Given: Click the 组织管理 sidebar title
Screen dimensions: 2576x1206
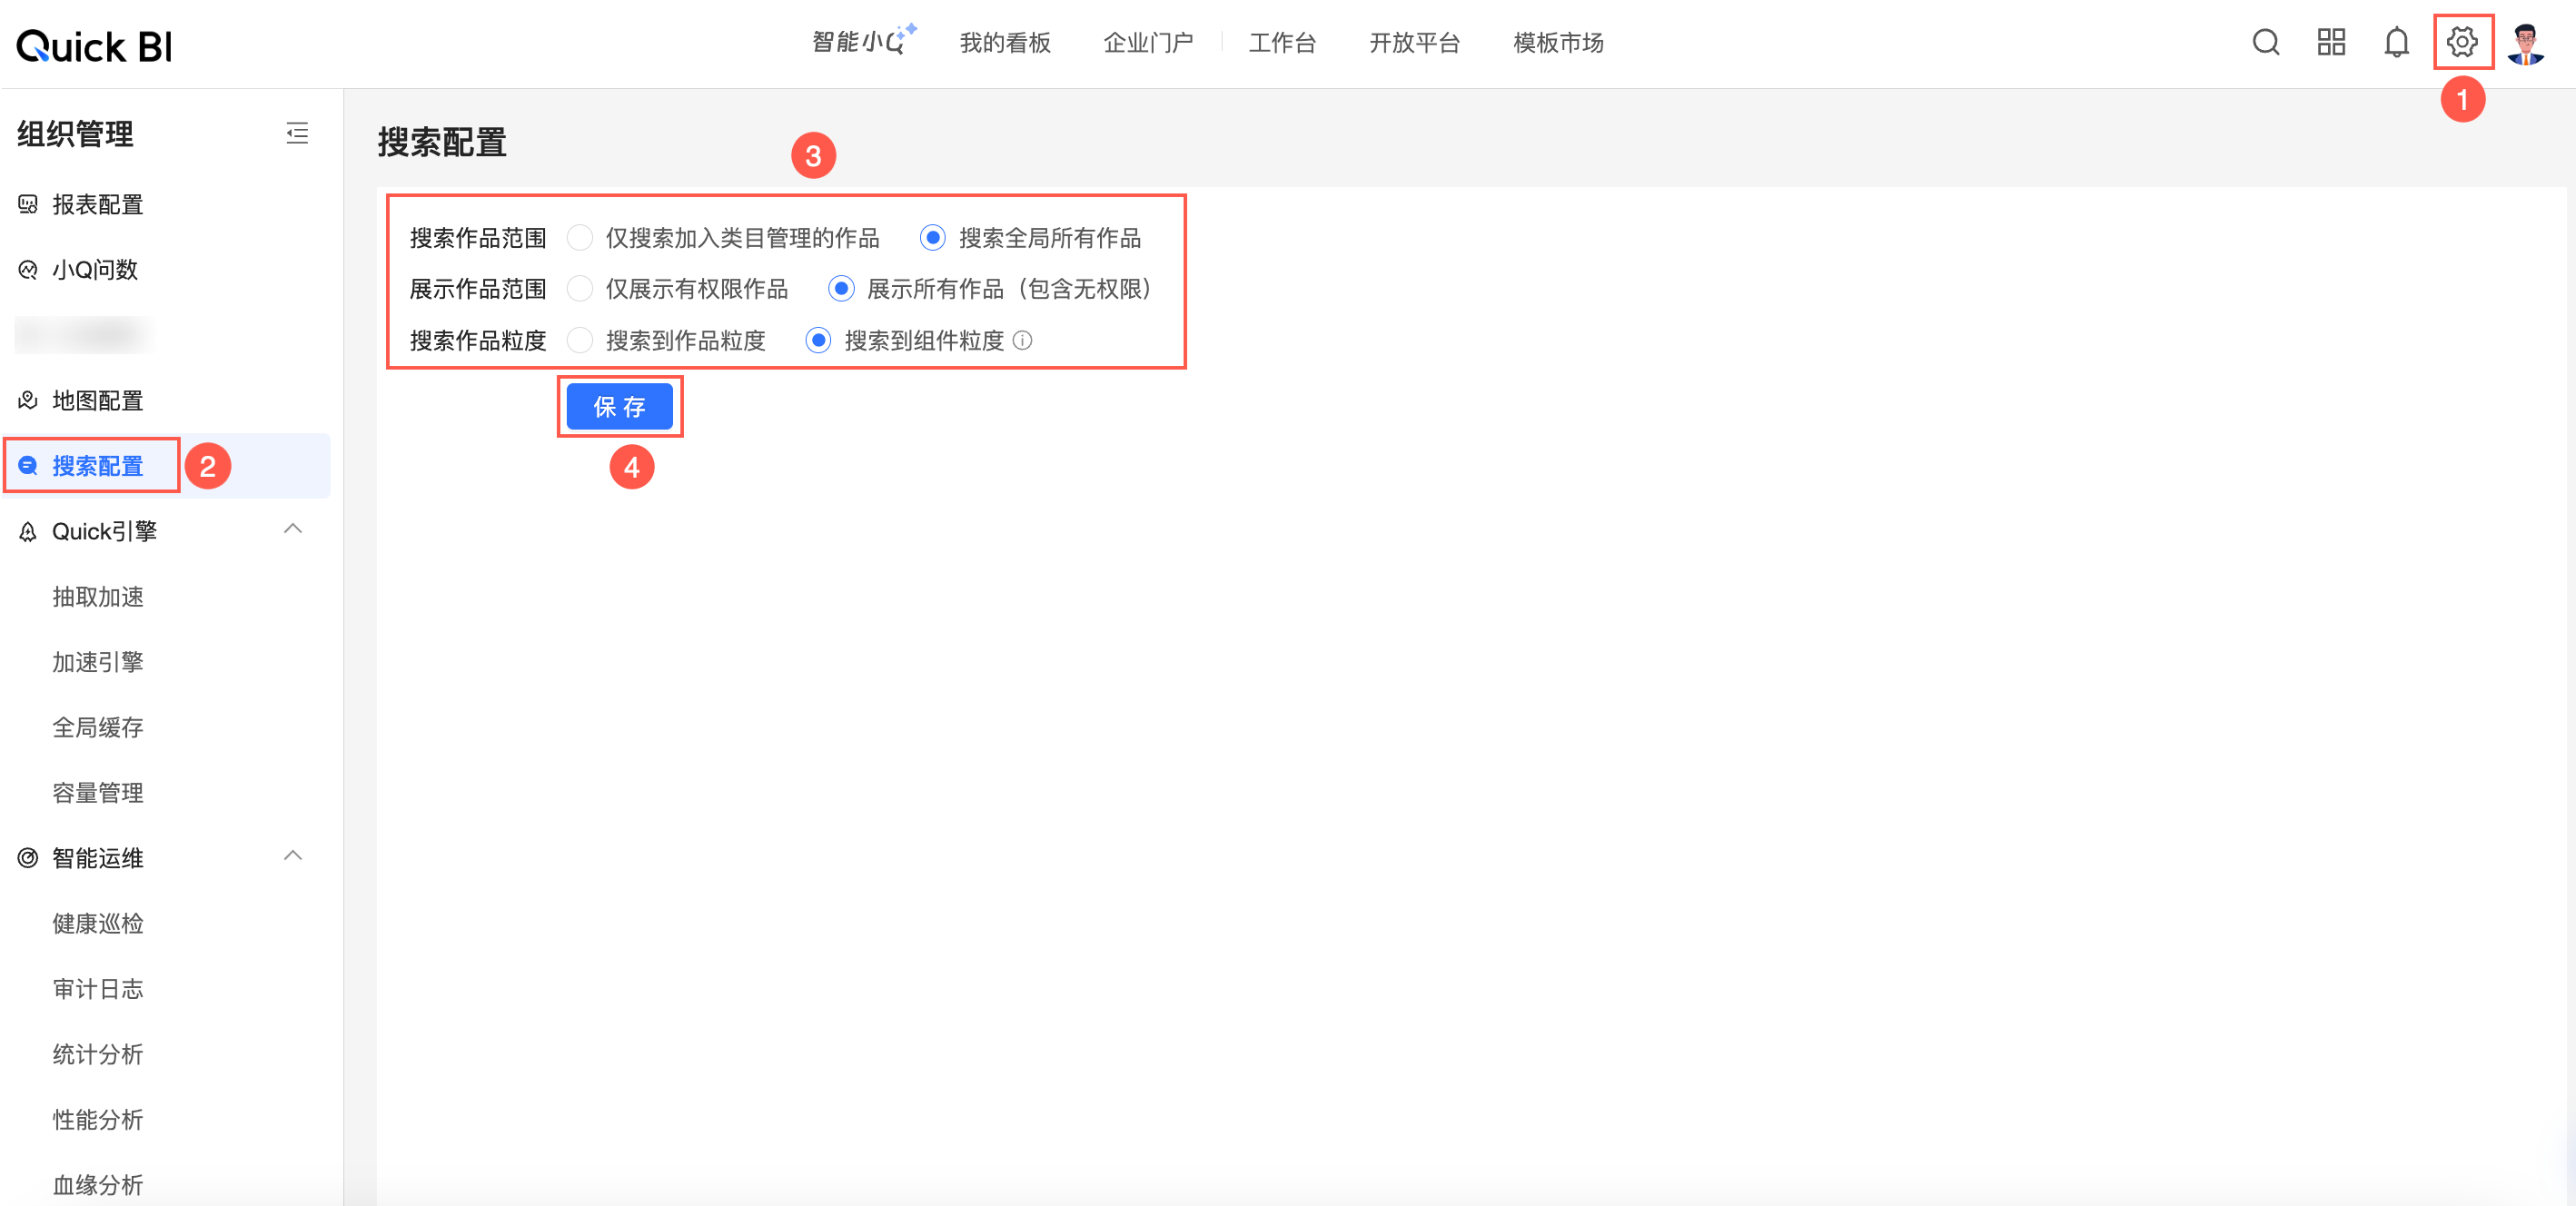Looking at the screenshot, I should tap(75, 134).
